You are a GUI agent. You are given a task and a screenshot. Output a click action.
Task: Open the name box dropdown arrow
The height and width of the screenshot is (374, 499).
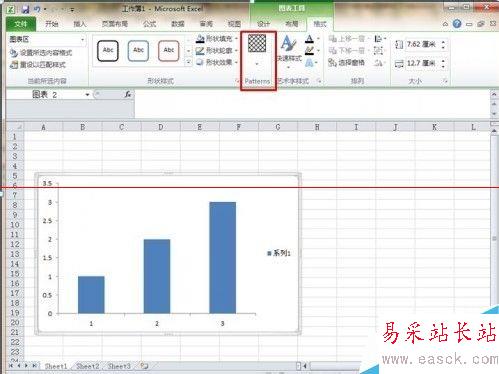pos(87,95)
